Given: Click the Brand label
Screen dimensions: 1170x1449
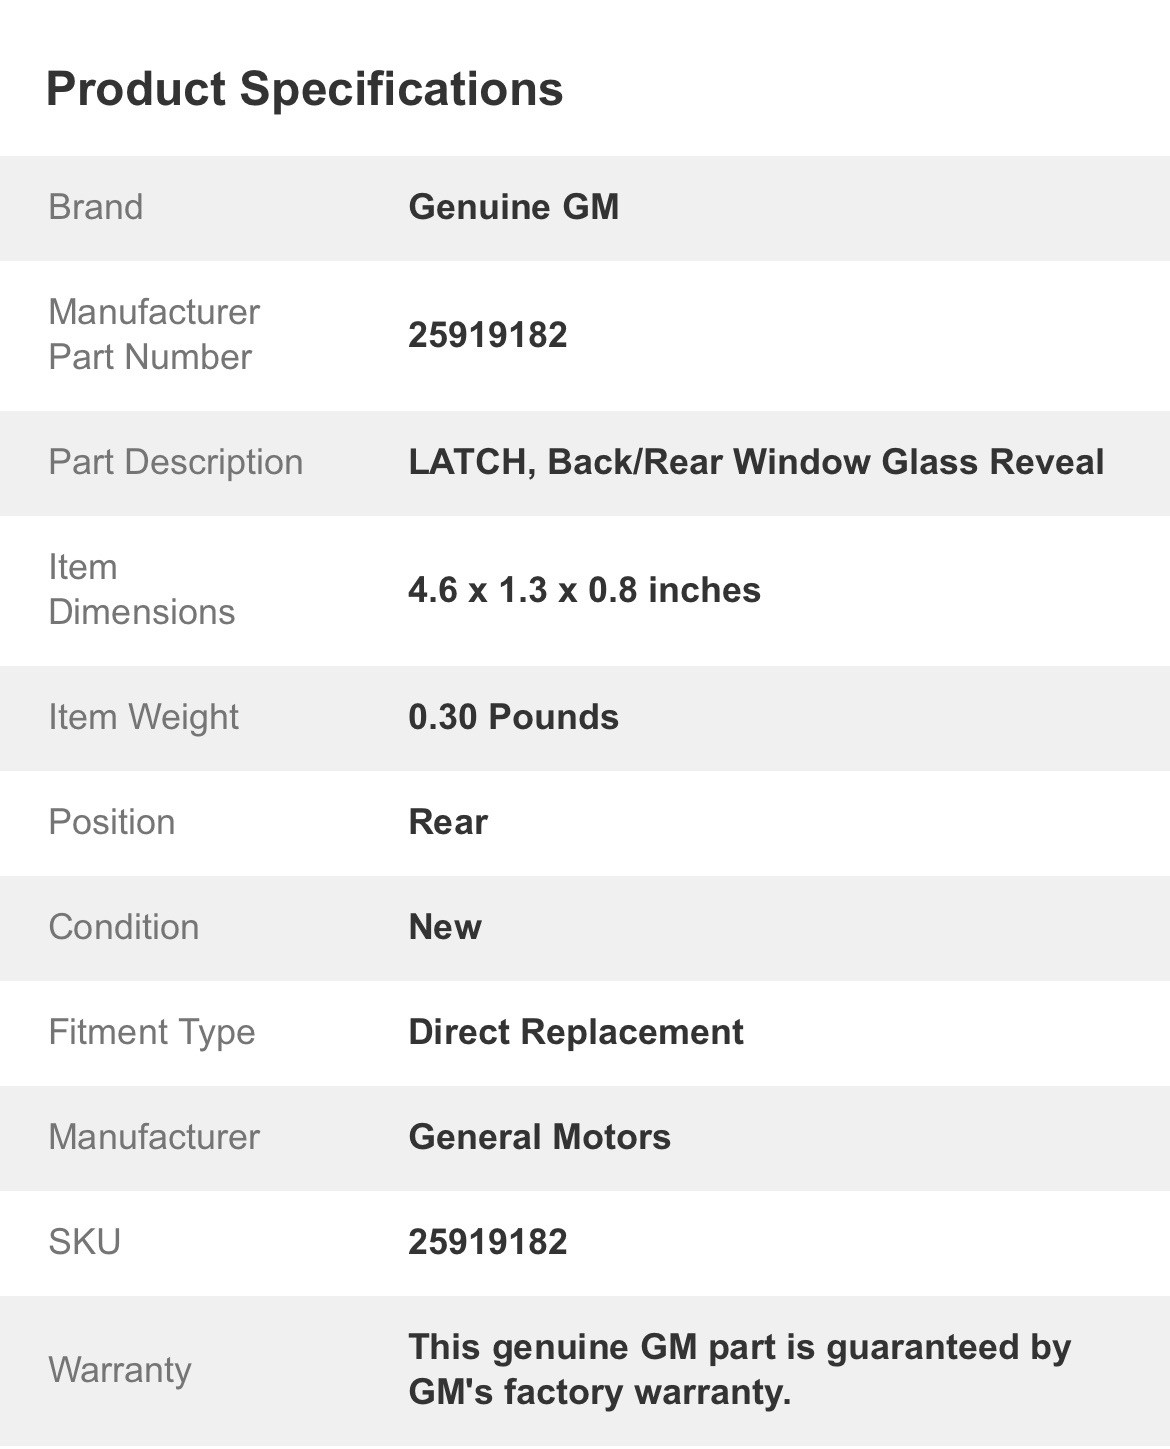Looking at the screenshot, I should pyautogui.click(x=96, y=207).
